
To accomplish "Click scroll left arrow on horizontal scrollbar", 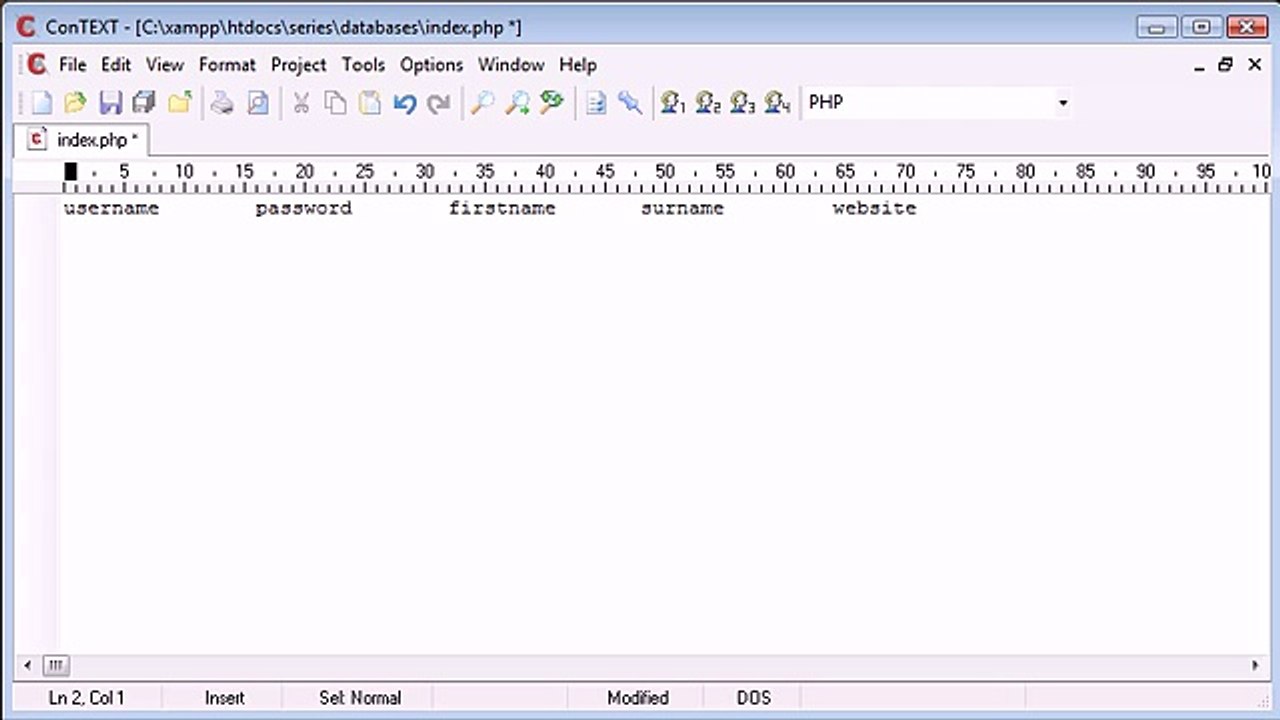I will [x=29, y=665].
